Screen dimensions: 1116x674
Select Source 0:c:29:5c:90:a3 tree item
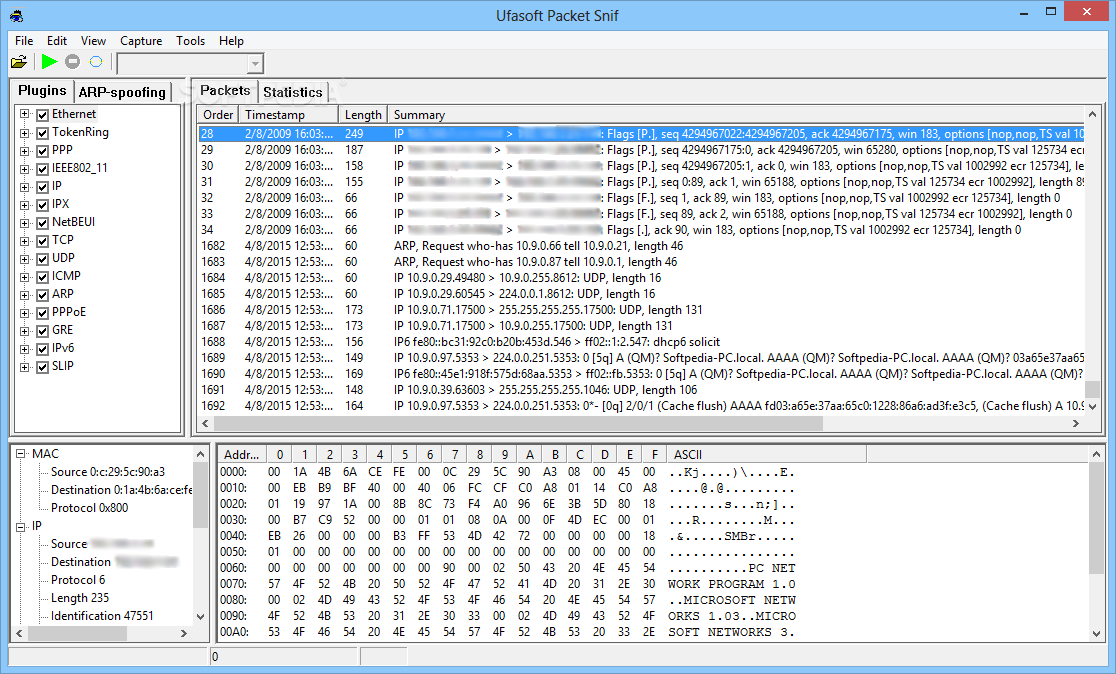(x=107, y=472)
